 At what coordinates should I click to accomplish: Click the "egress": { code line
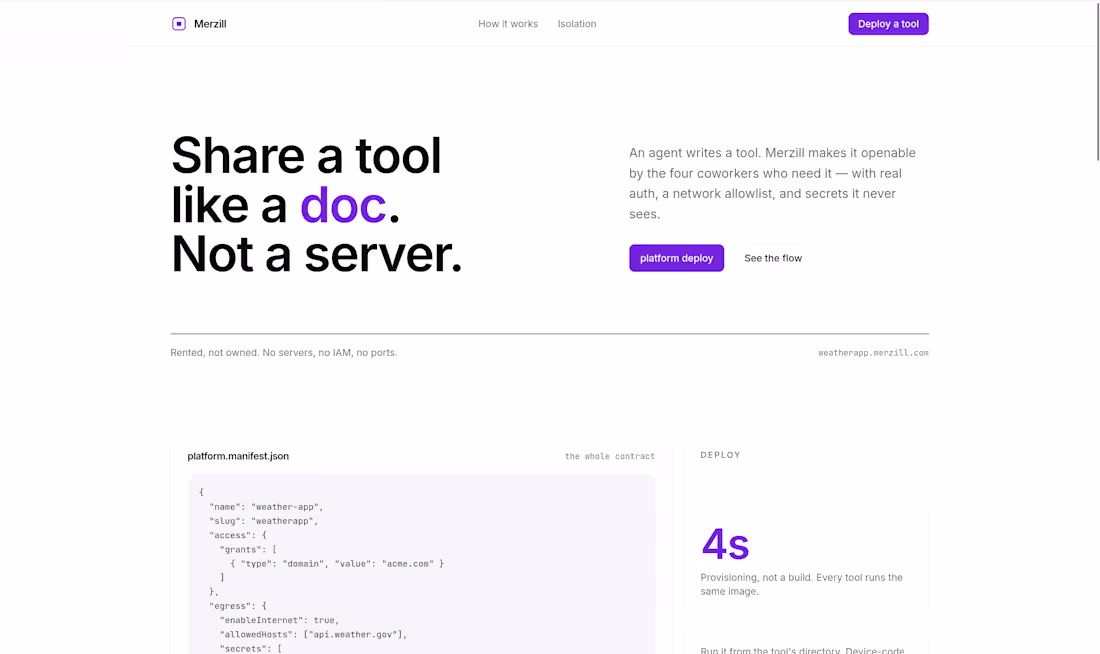tap(238, 606)
